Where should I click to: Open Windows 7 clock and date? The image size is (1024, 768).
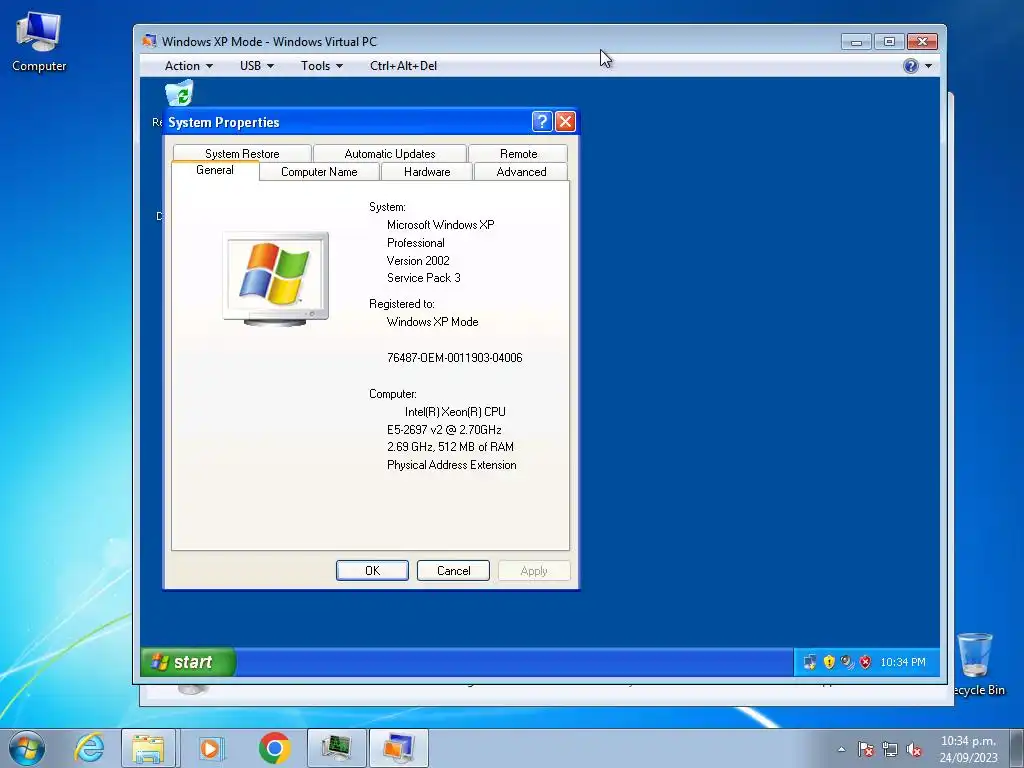click(x=968, y=749)
